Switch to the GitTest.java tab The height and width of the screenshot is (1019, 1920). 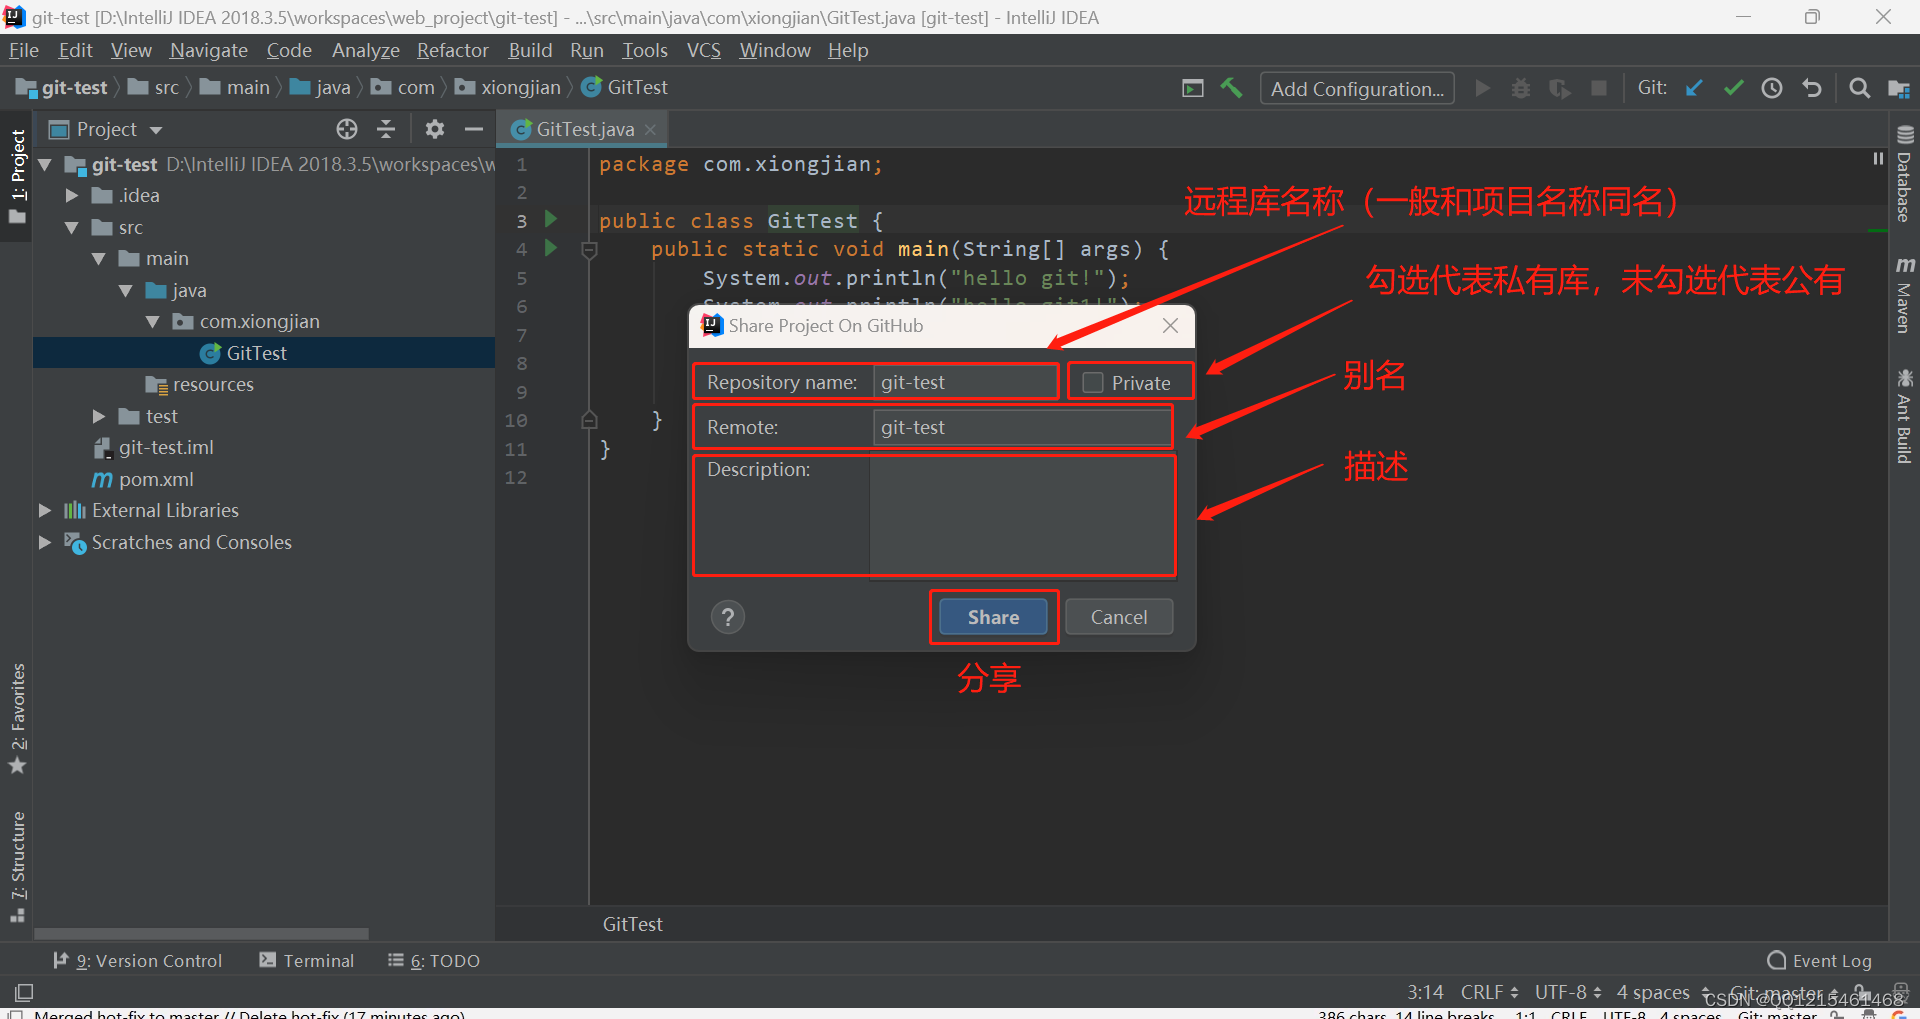(x=585, y=129)
